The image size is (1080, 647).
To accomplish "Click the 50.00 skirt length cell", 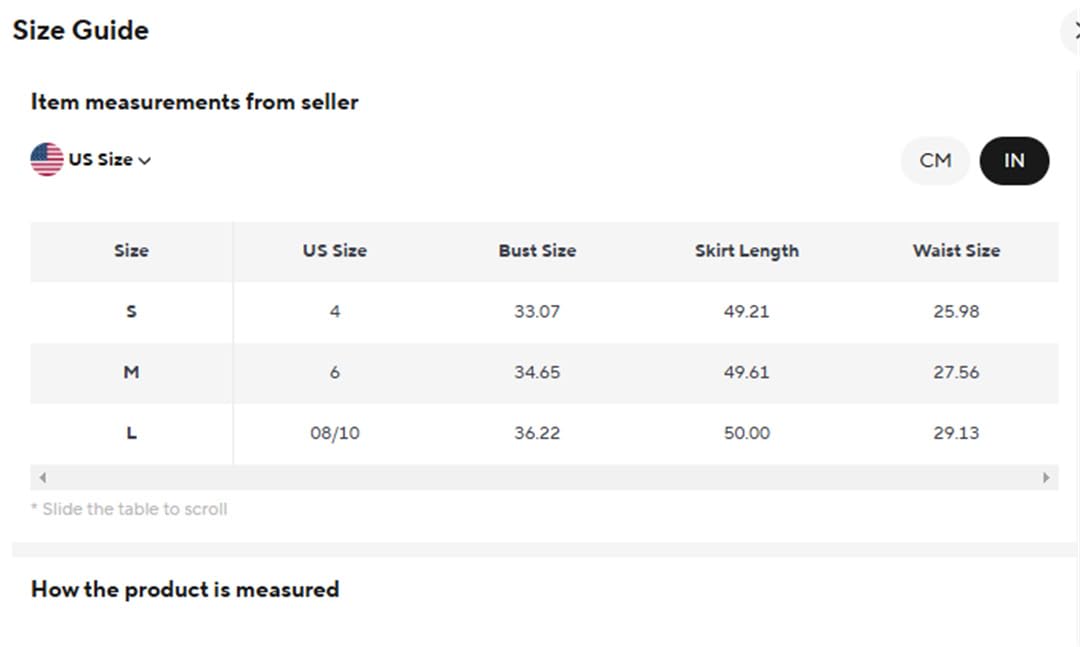I will pos(747,433).
